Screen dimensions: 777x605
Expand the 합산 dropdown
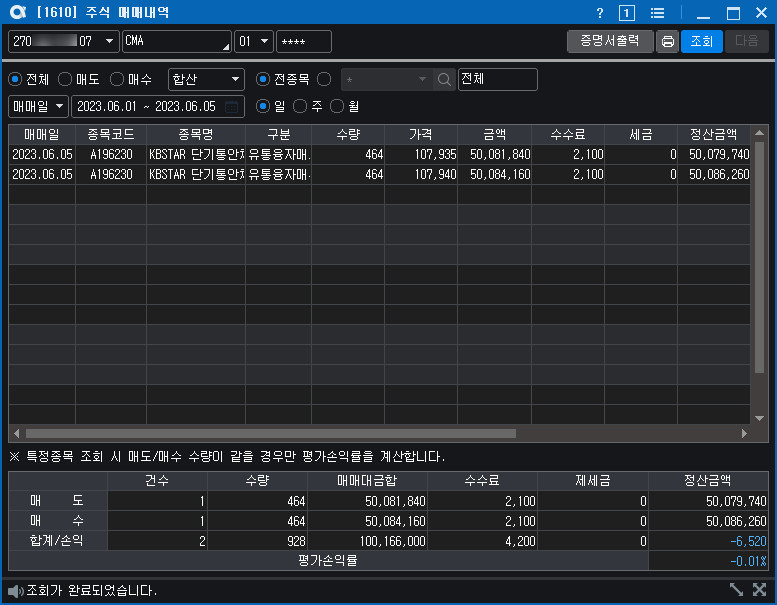[206, 79]
